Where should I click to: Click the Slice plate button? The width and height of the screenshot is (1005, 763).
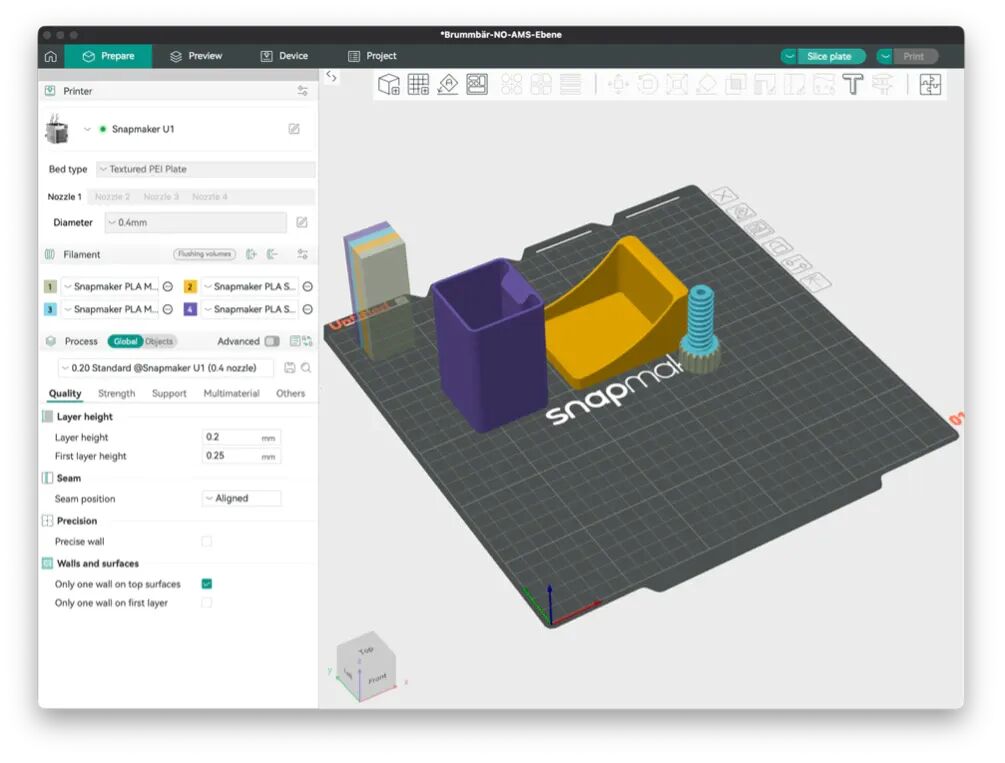831,56
